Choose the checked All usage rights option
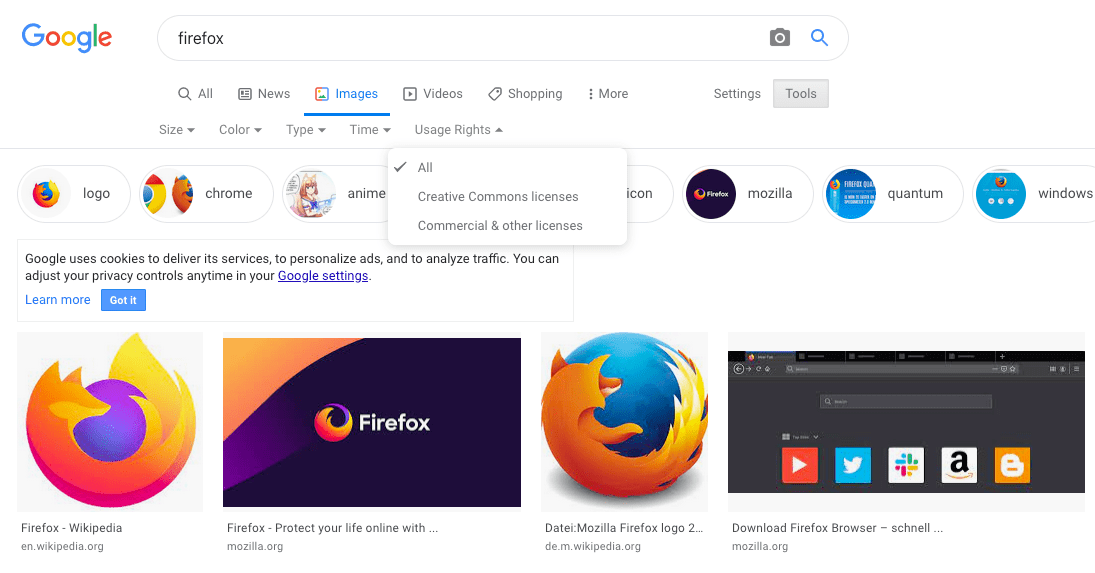 pyautogui.click(x=425, y=168)
